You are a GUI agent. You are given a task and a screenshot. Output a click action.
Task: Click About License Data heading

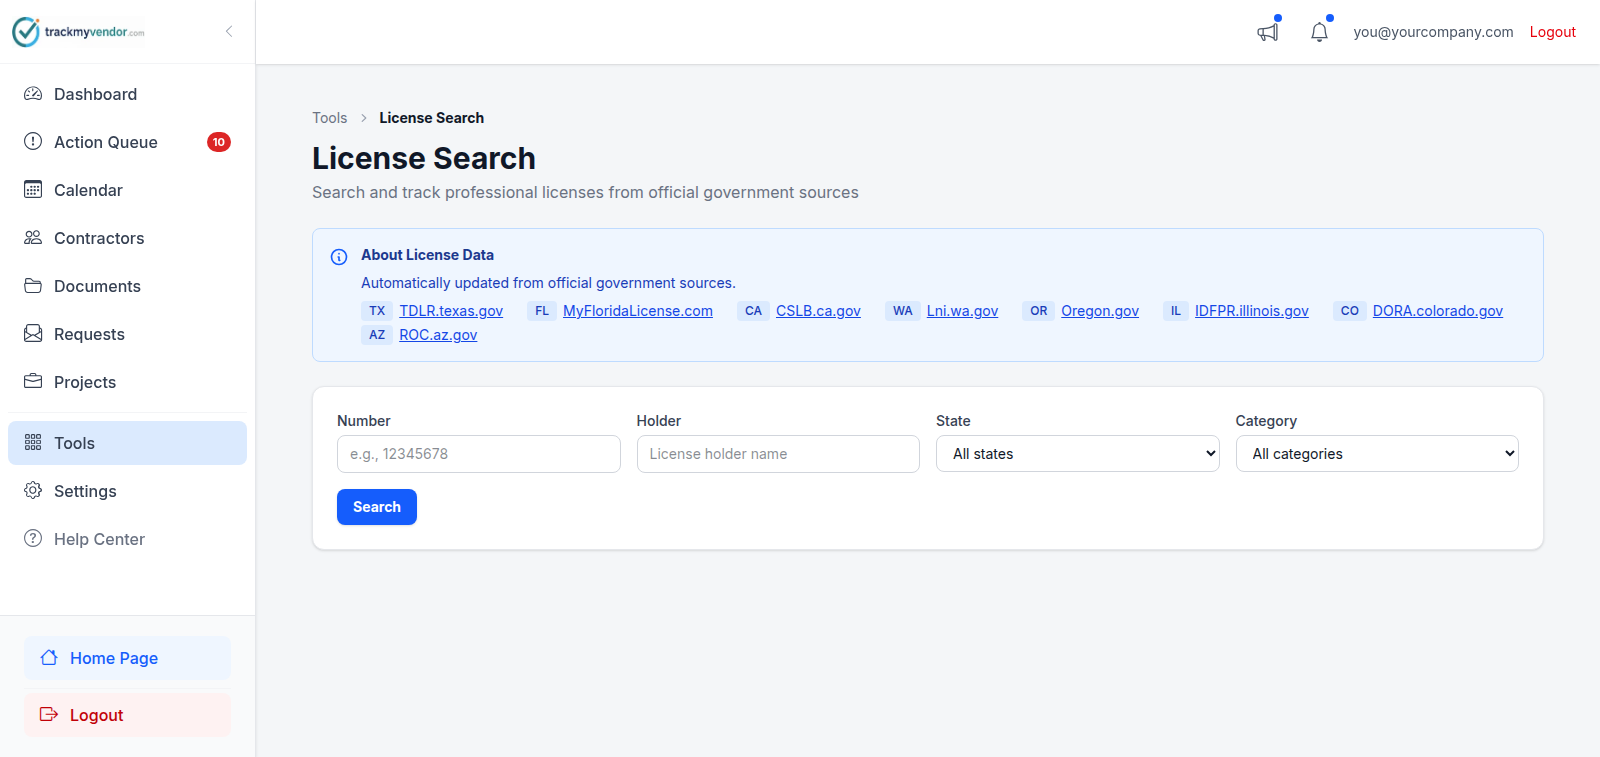pyautogui.click(x=428, y=255)
